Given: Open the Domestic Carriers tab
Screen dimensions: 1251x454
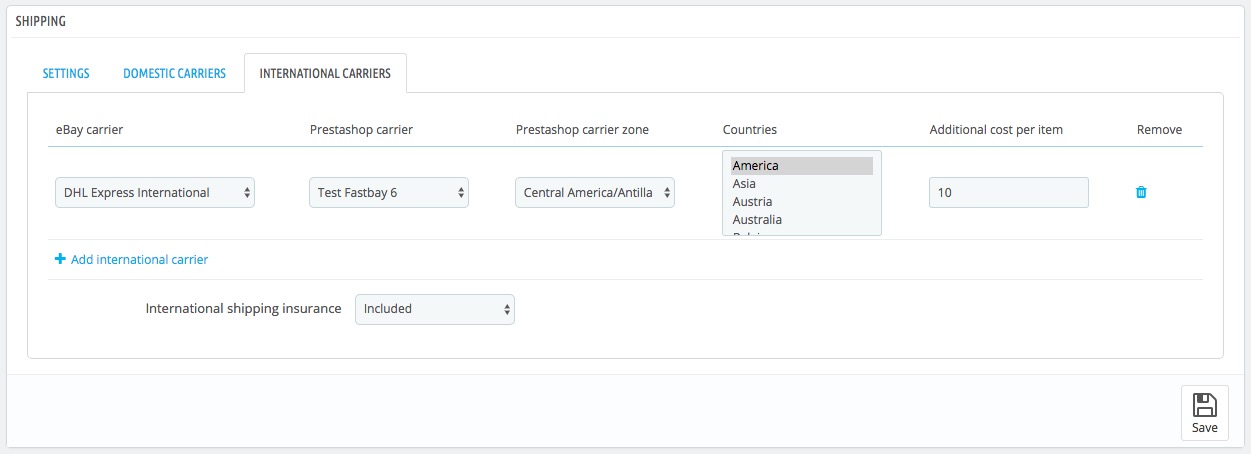Looking at the screenshot, I should click(x=174, y=73).
